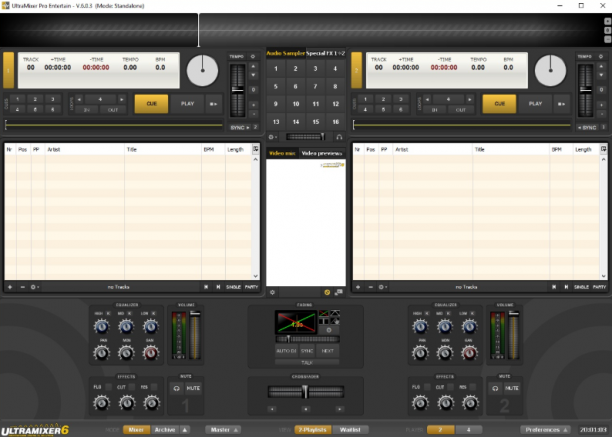Open video mix settings gear

click(x=272, y=292)
